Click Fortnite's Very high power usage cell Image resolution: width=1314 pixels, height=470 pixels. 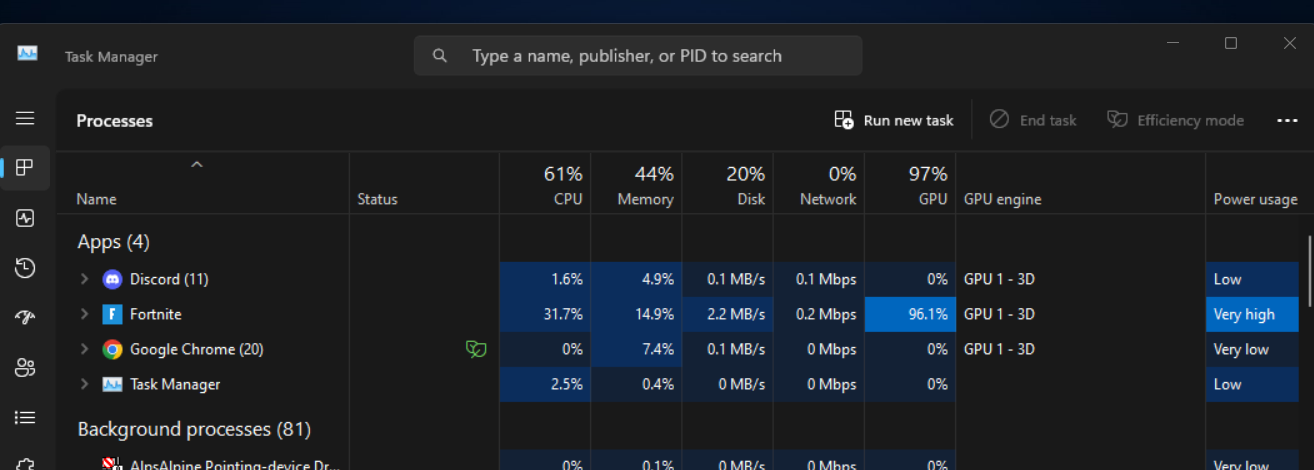click(1252, 314)
